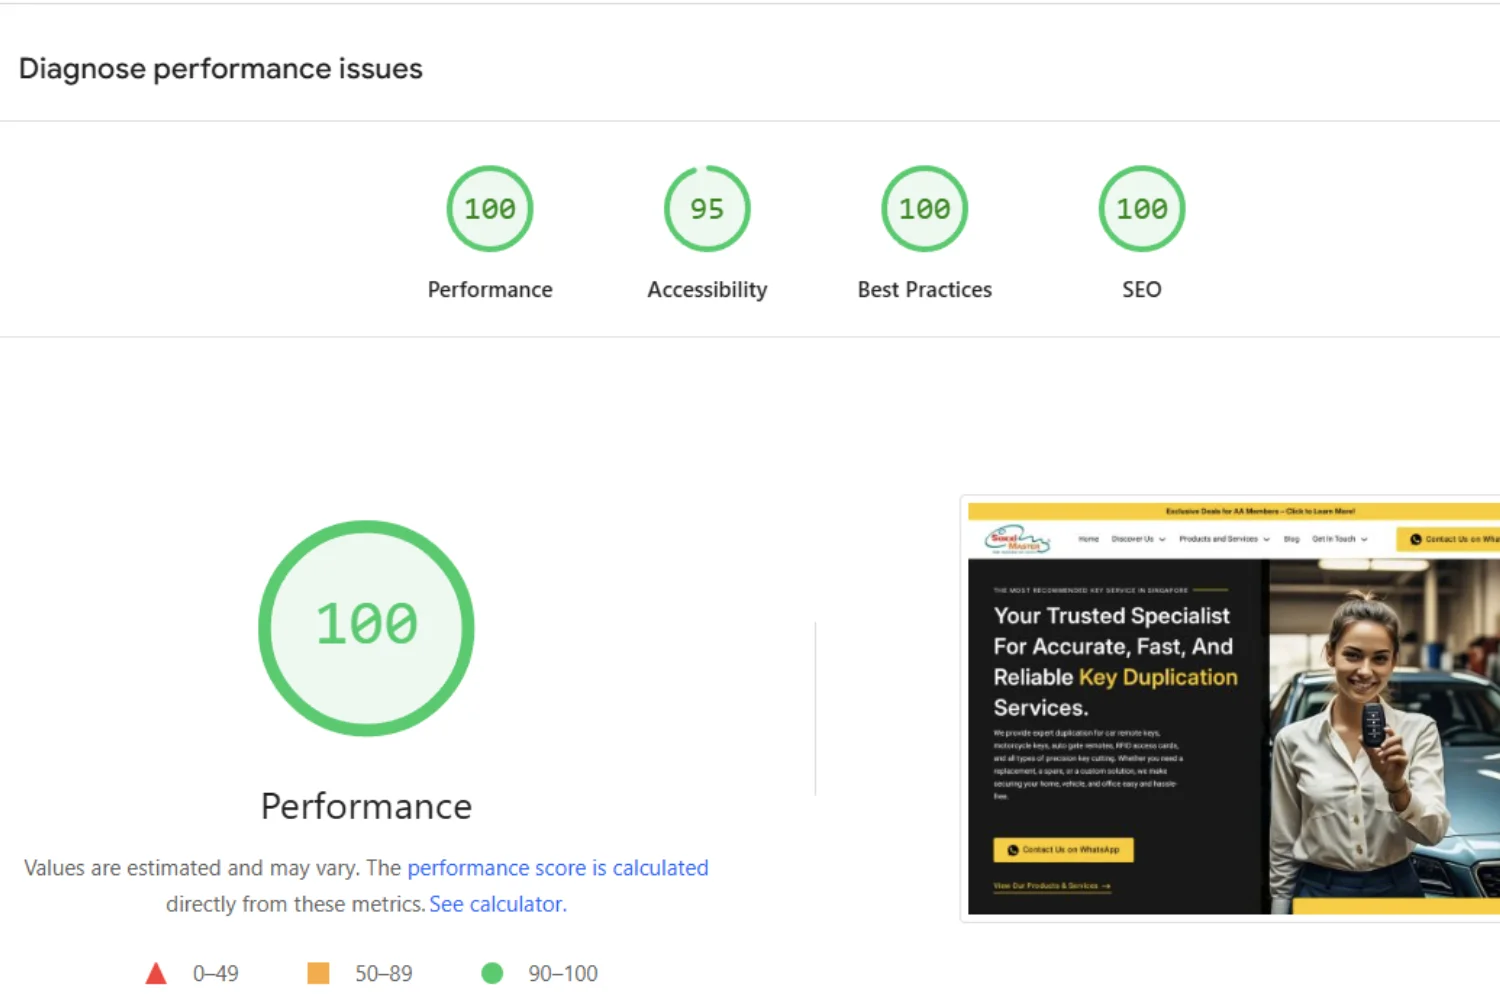Open the SEO category label

1142,290
